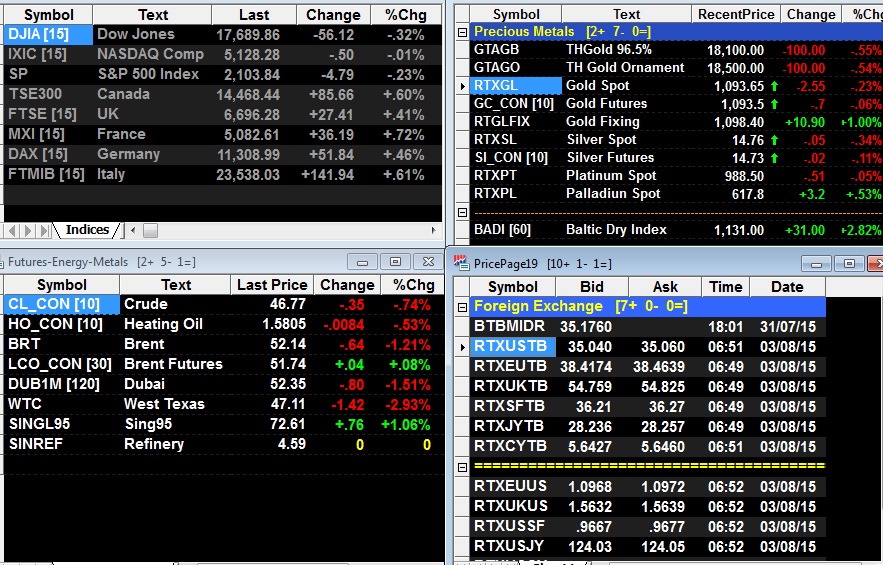This screenshot has height=565, width=883.
Task: Select the LCO_CON [30] Brent Futures row
Action: coord(224,364)
